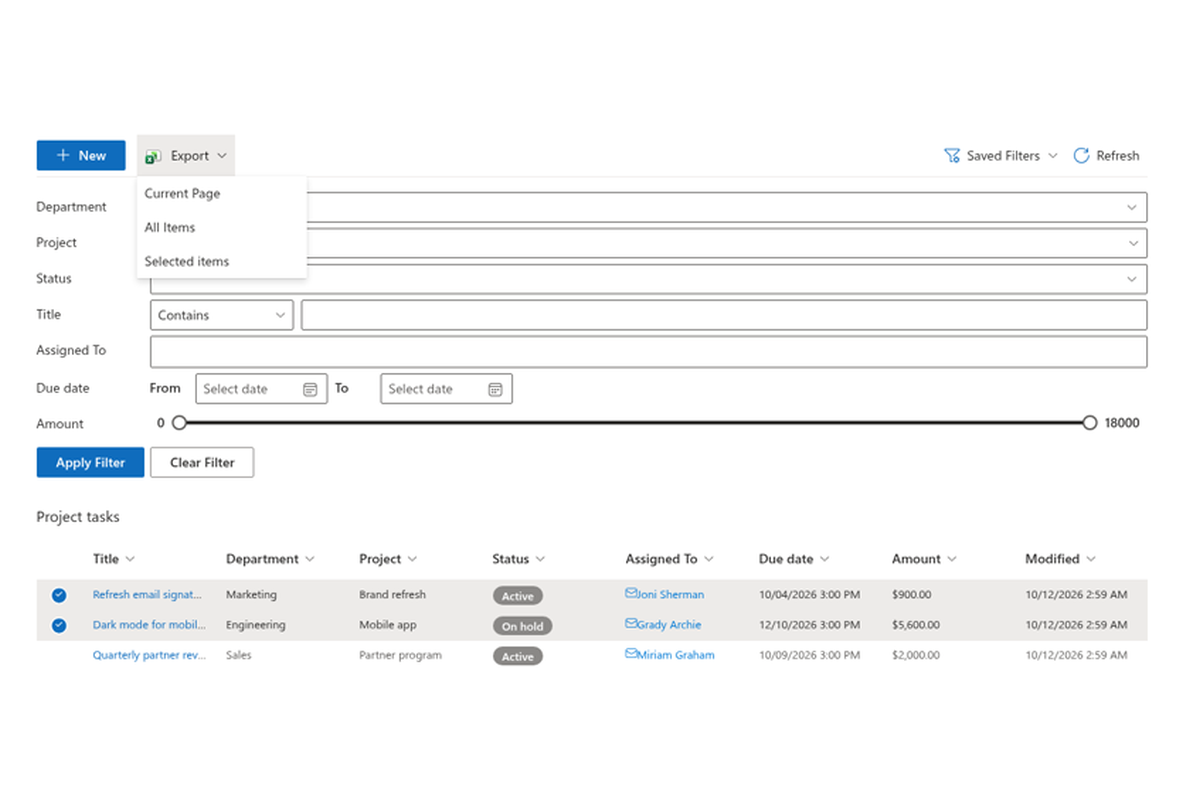
Task: Open the Status filter dropdown
Action: click(648, 279)
